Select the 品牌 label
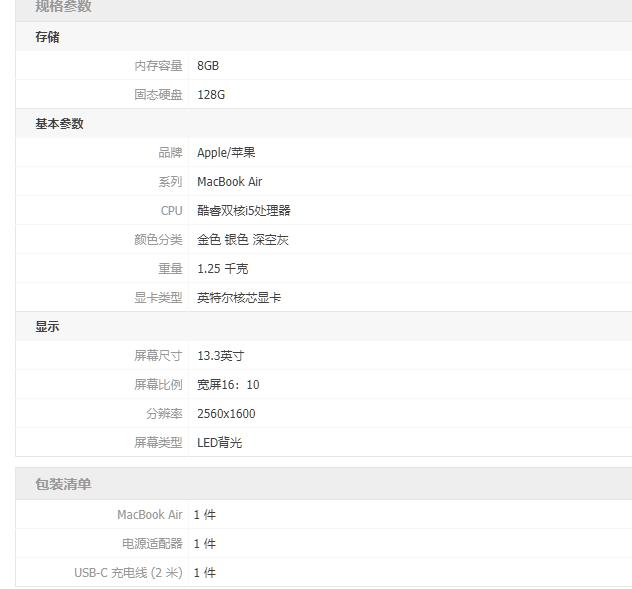The width and height of the screenshot is (632, 589). click(170, 152)
